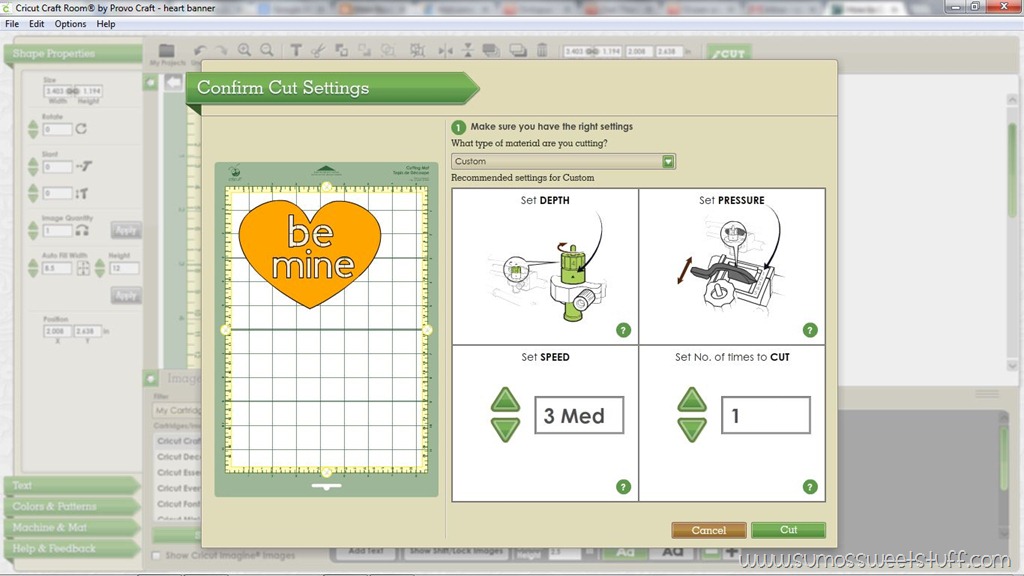Screen dimensions: 1024x576
Task: Decrease cutting speed with the down arrow
Action: [x=505, y=430]
